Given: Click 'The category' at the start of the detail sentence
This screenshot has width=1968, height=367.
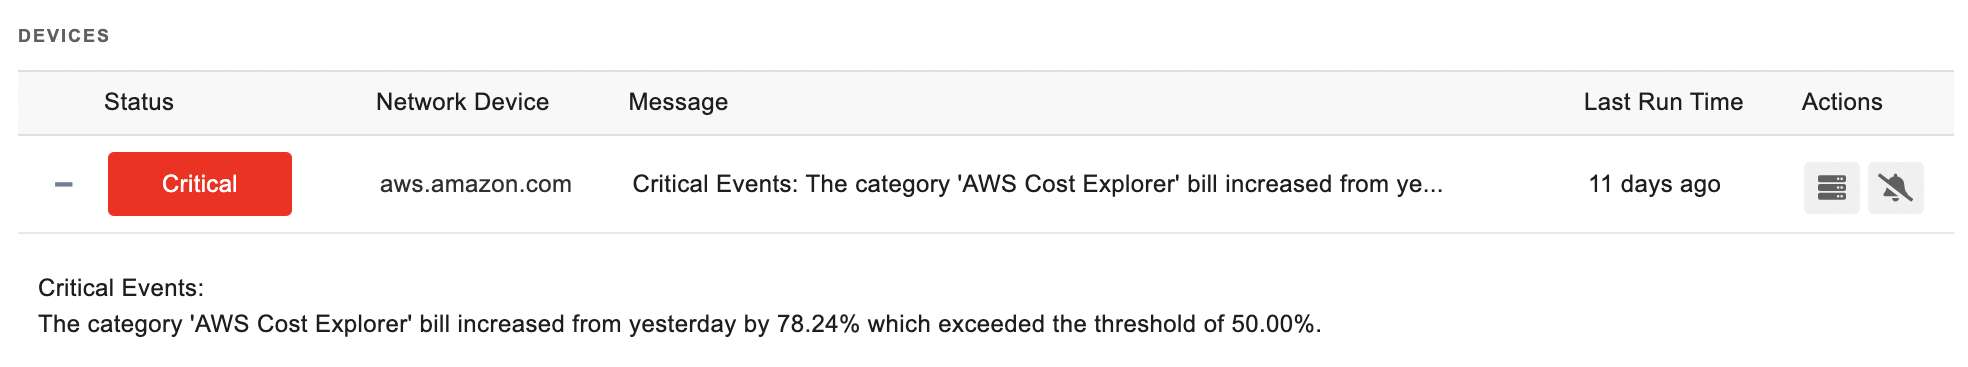Looking at the screenshot, I should pos(111,324).
